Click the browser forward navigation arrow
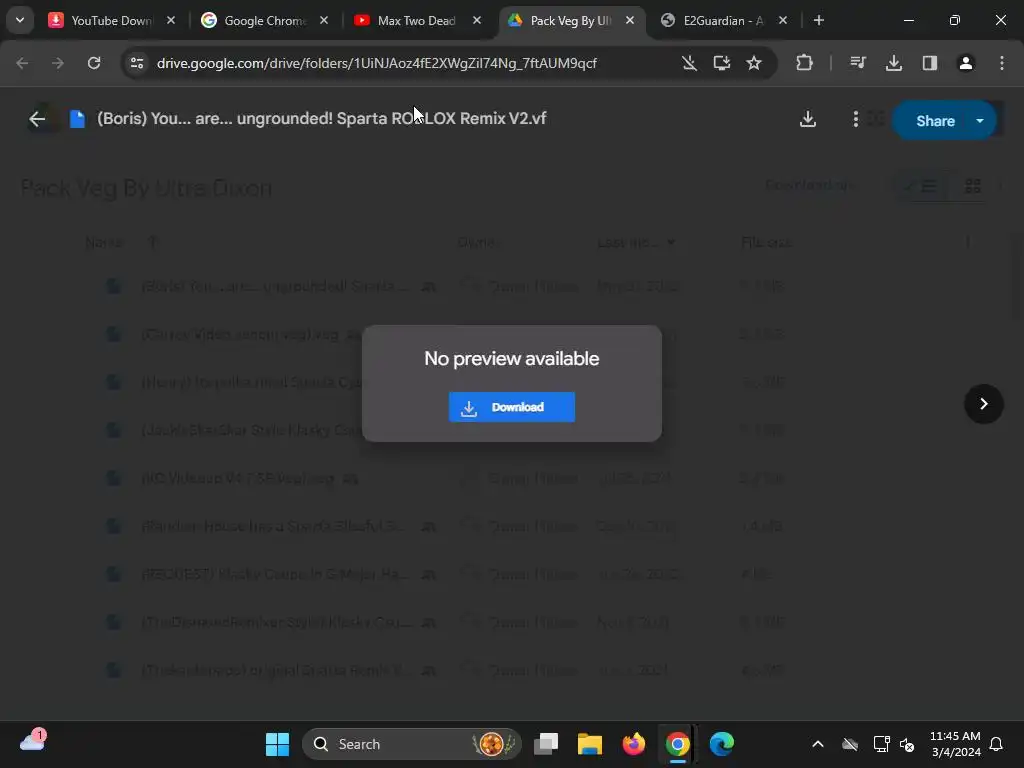Viewport: 1024px width, 768px height. (58, 63)
